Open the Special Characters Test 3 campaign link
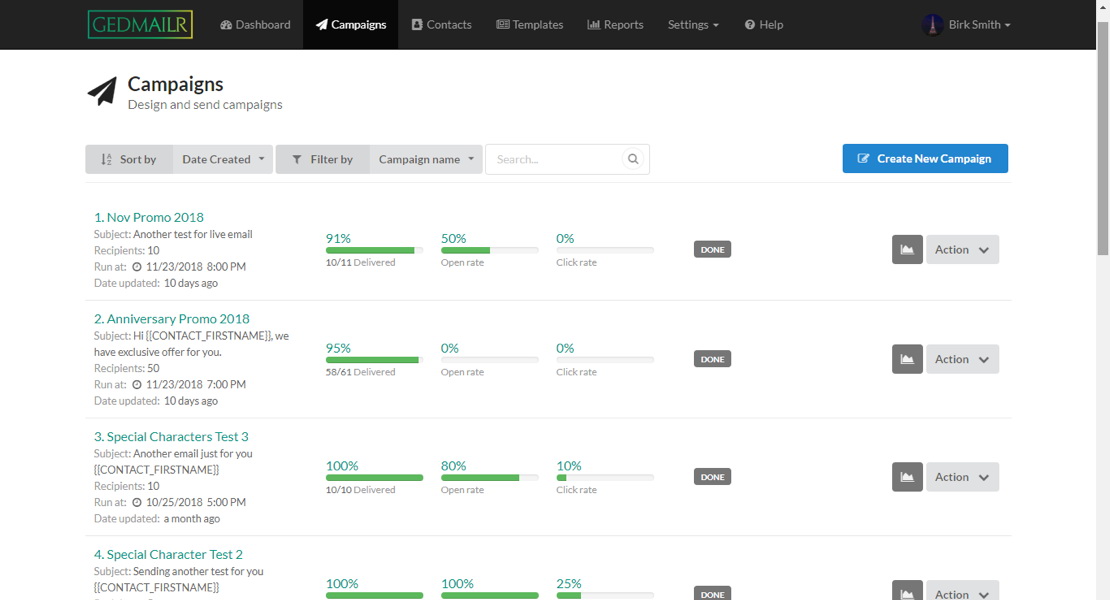This screenshot has height=600, width=1110. 171,436
